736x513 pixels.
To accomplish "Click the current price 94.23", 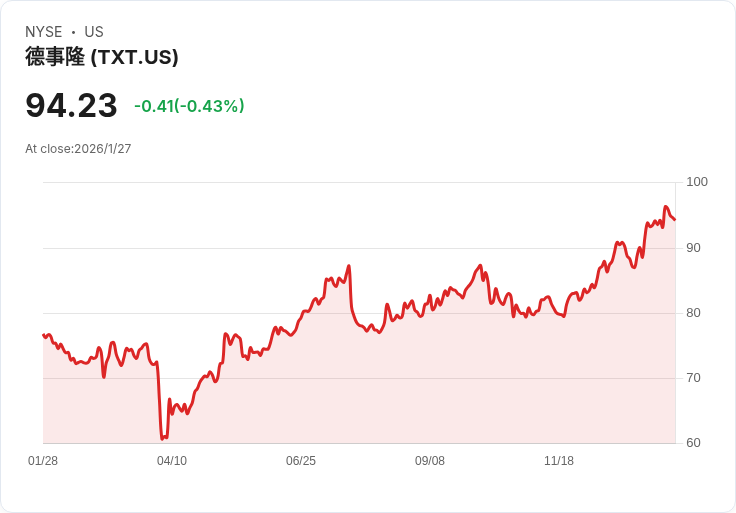I will coord(71,106).
